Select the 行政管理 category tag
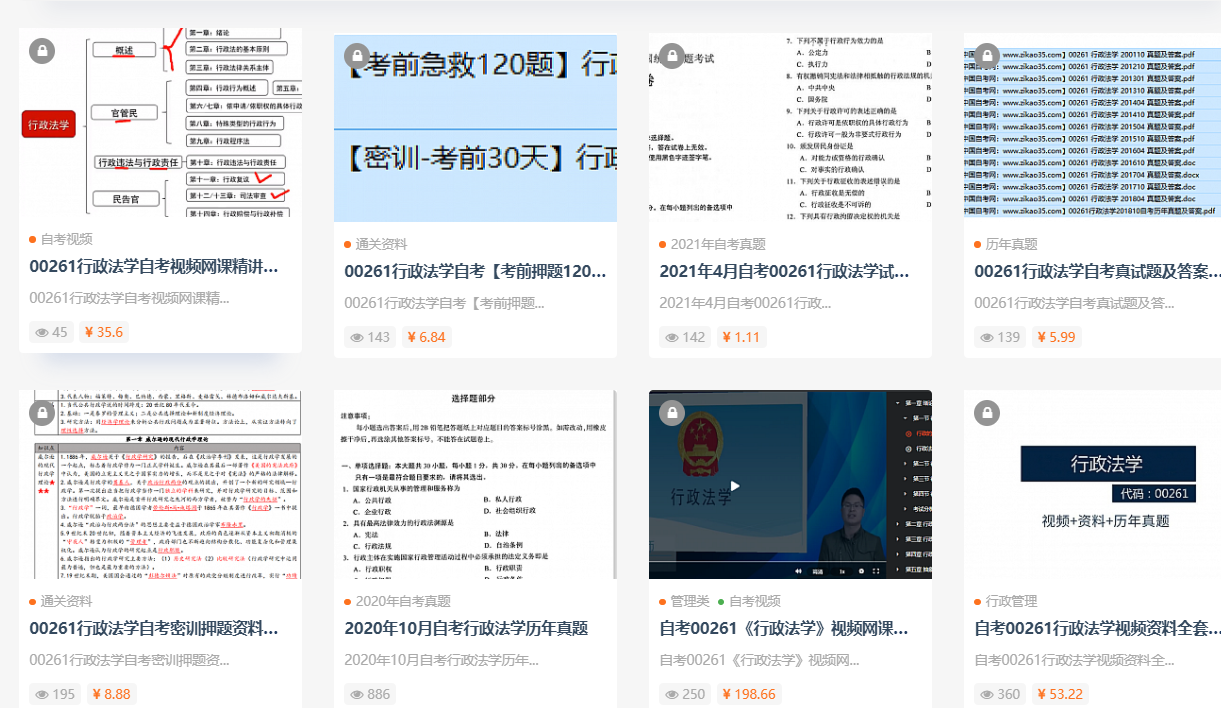Viewport: 1221px width, 708px height. click(x=1012, y=601)
